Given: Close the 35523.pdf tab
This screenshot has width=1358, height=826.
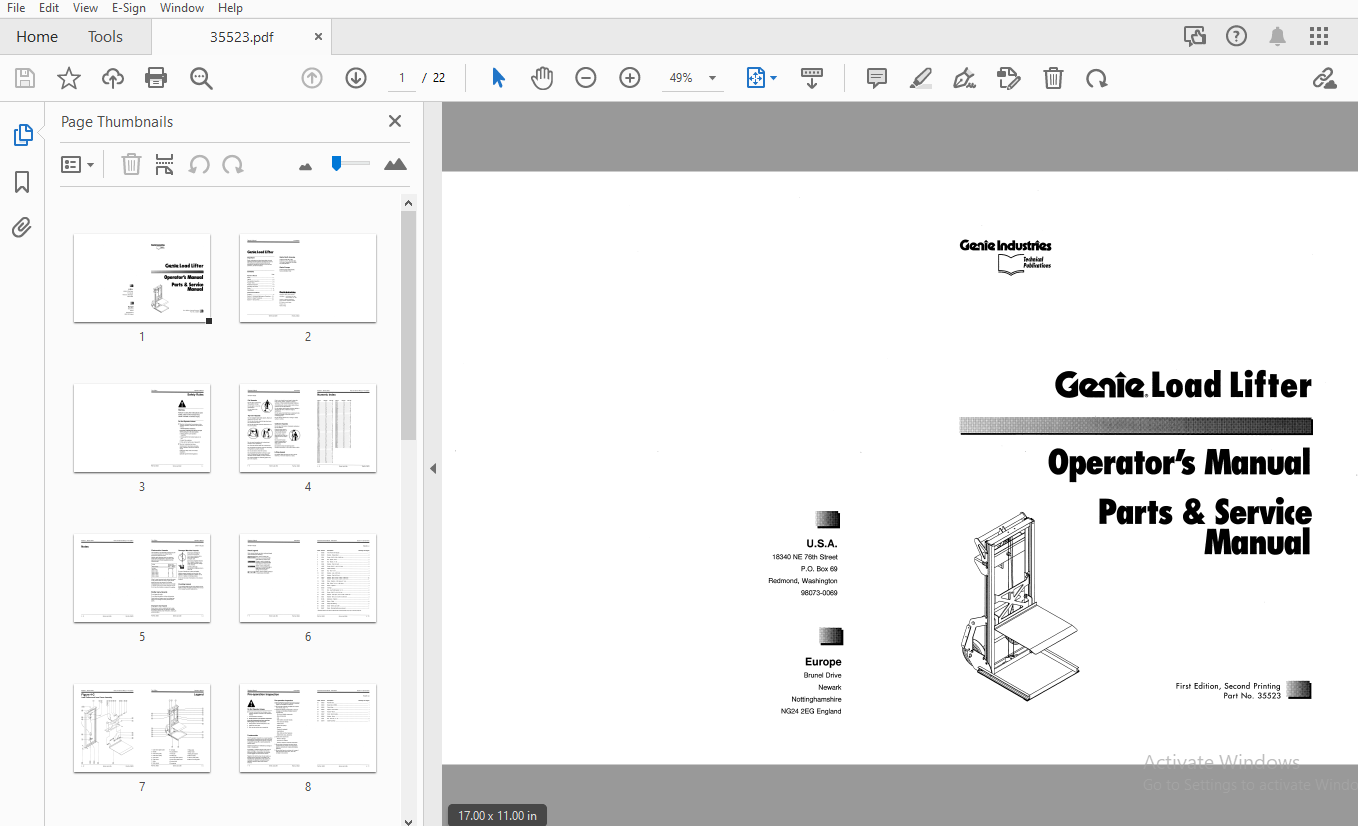Looking at the screenshot, I should click(x=318, y=37).
